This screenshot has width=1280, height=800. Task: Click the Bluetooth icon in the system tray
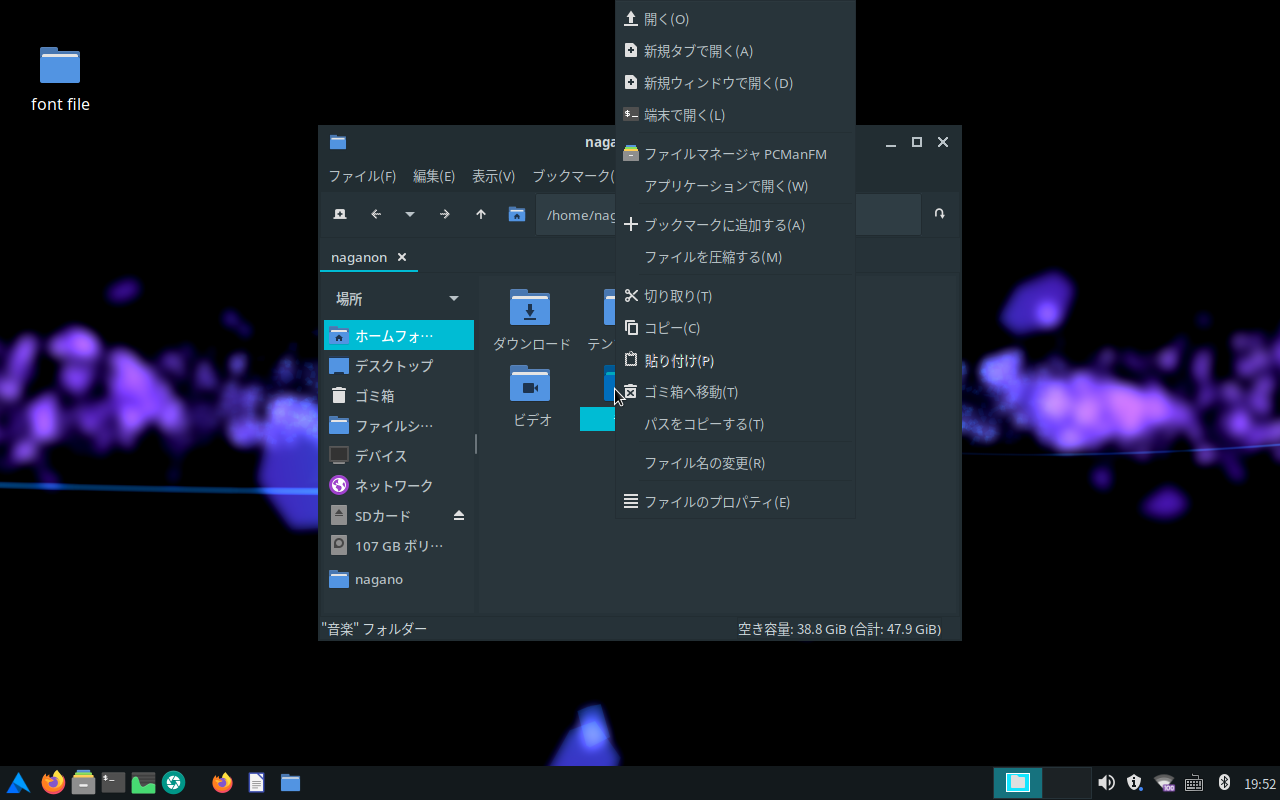click(x=1222, y=783)
